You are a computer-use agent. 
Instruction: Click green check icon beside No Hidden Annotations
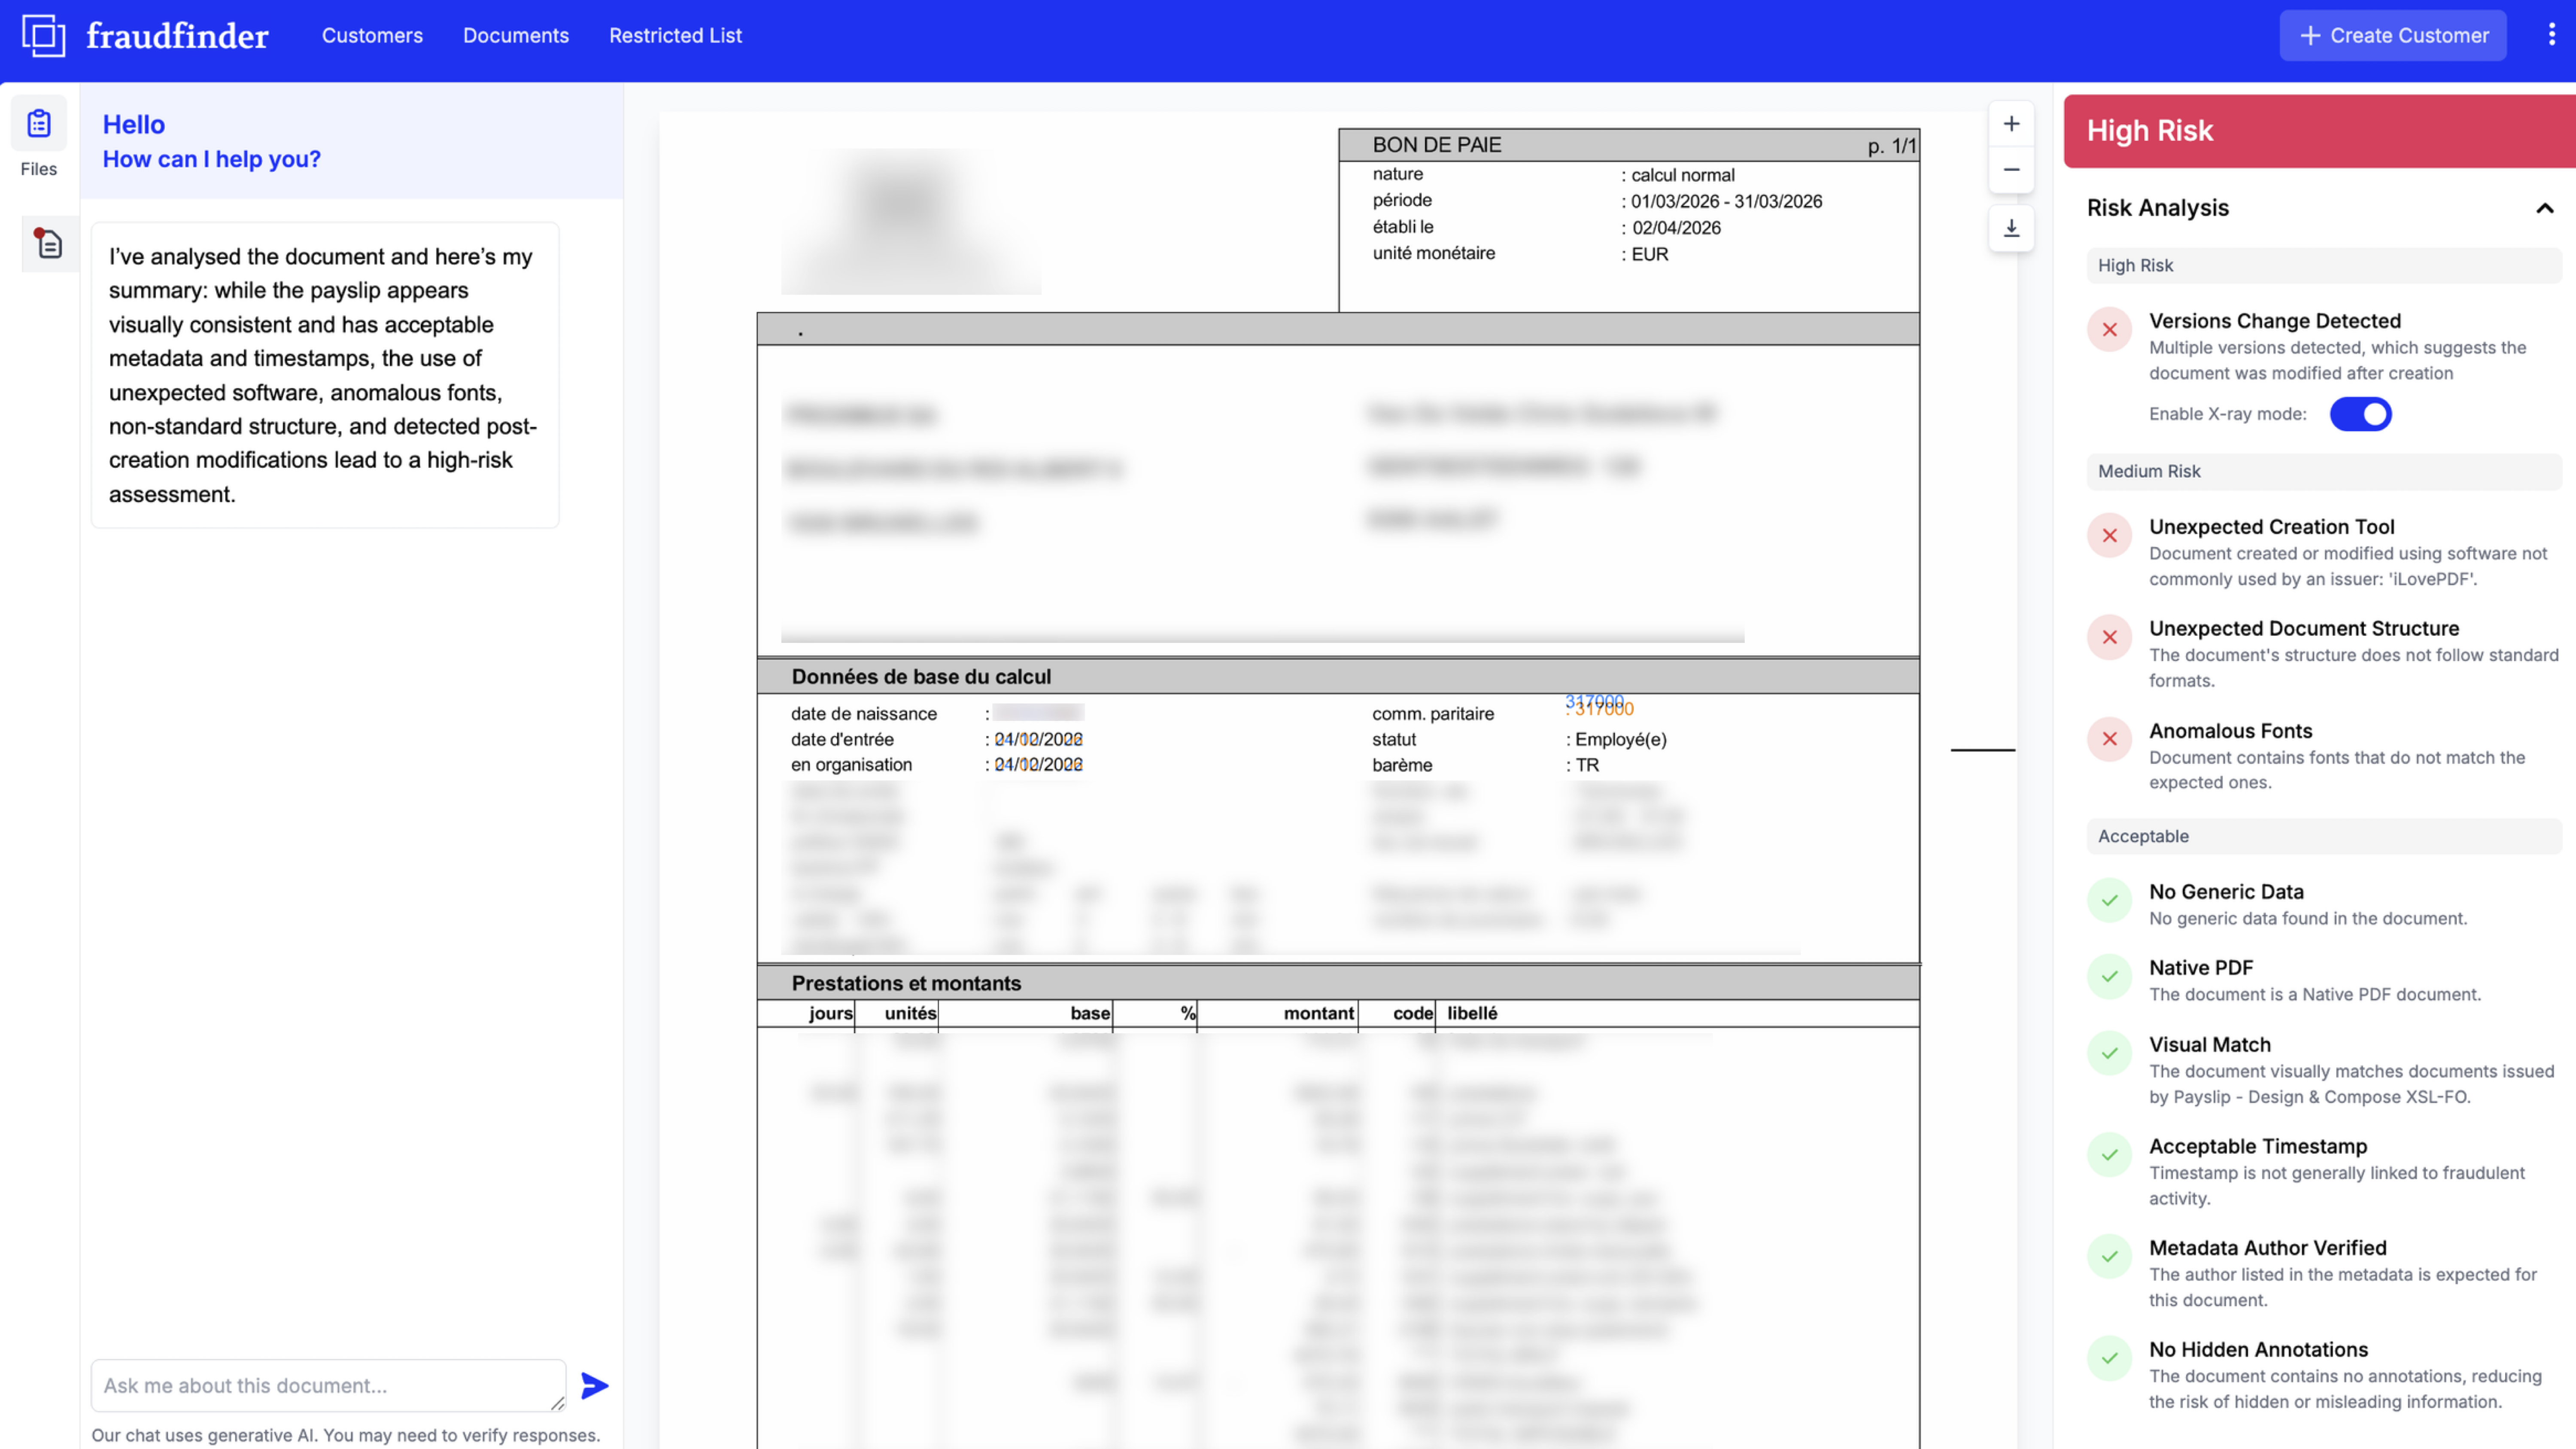[2109, 1359]
